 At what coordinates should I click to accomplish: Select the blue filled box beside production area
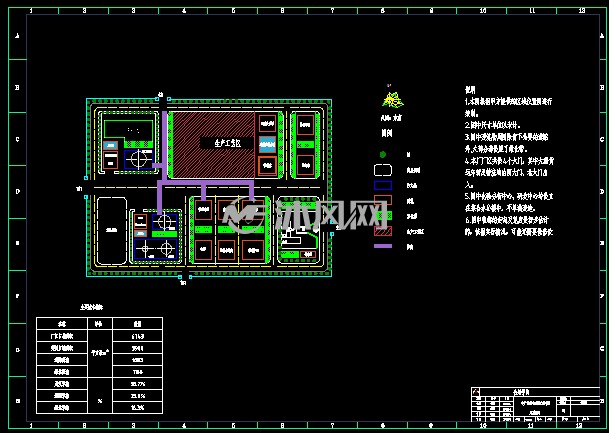tap(267, 144)
